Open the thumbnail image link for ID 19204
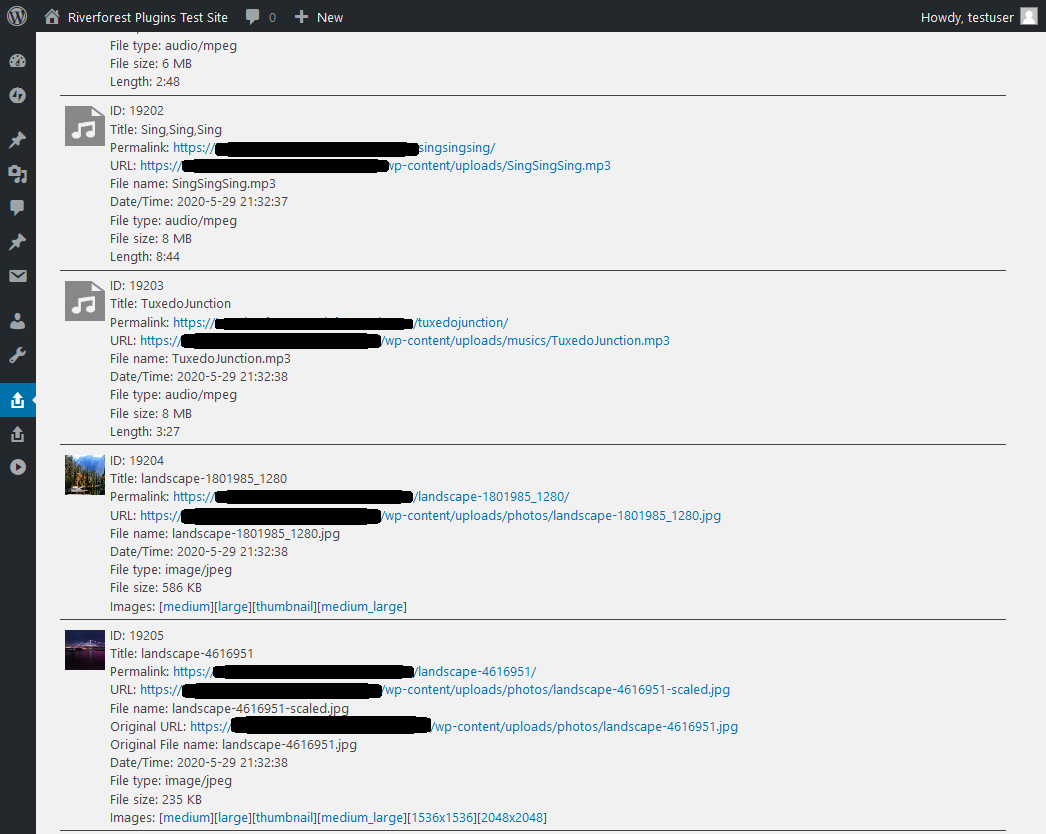This screenshot has height=834, width=1046. pos(285,606)
